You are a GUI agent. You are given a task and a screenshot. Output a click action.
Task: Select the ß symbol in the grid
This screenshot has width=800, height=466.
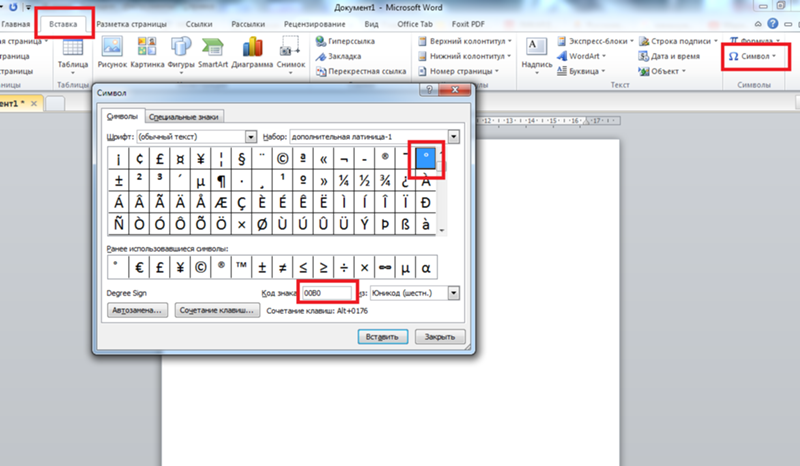405,224
